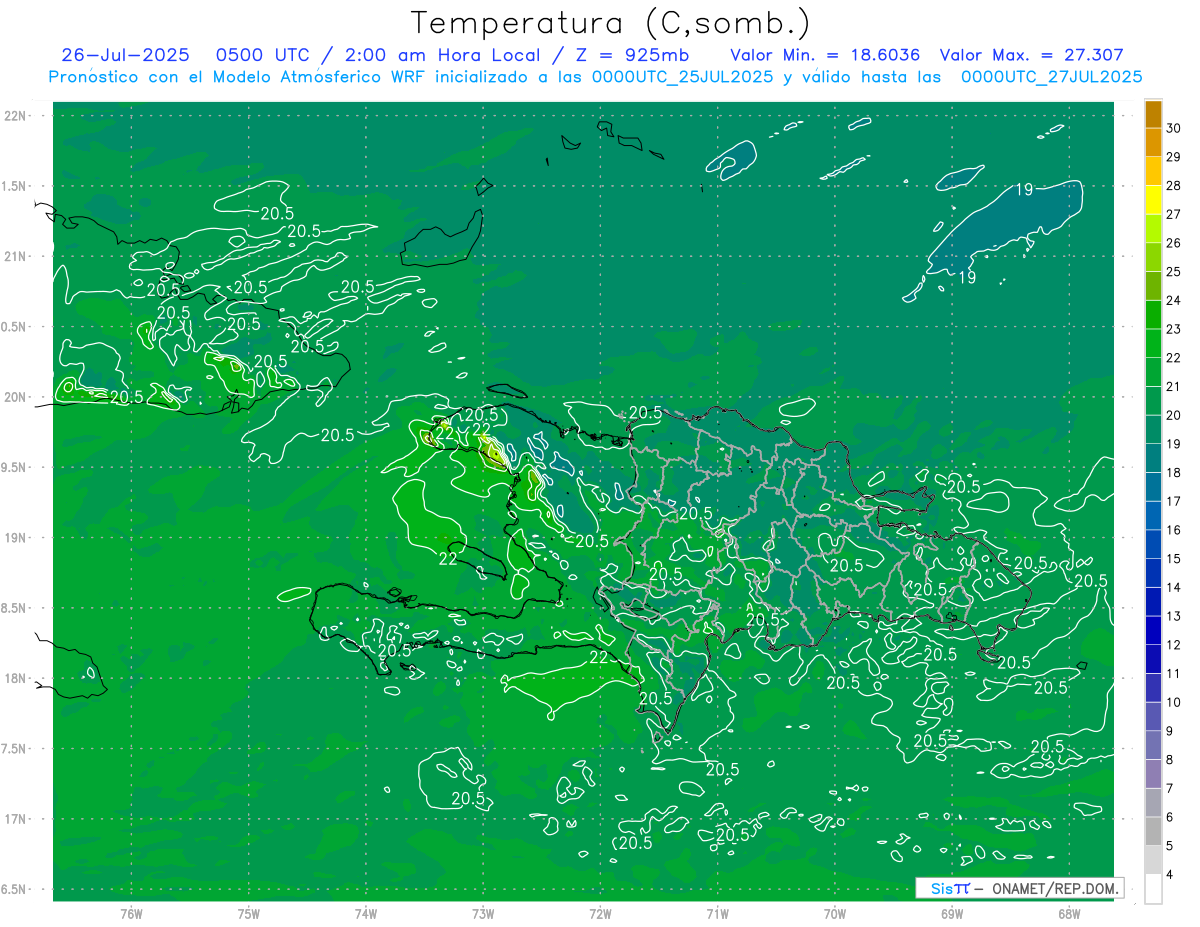The width and height of the screenshot is (1200, 927).
Task: Click the color scale label "28"
Action: coord(1174,186)
